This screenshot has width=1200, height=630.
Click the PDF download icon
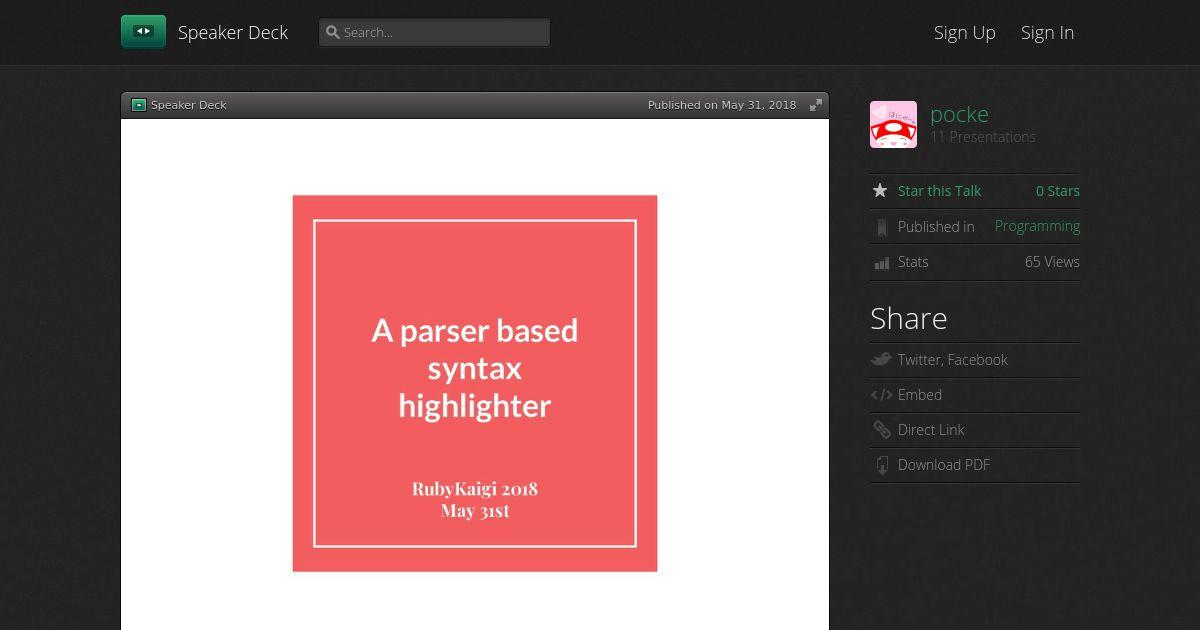(881, 465)
